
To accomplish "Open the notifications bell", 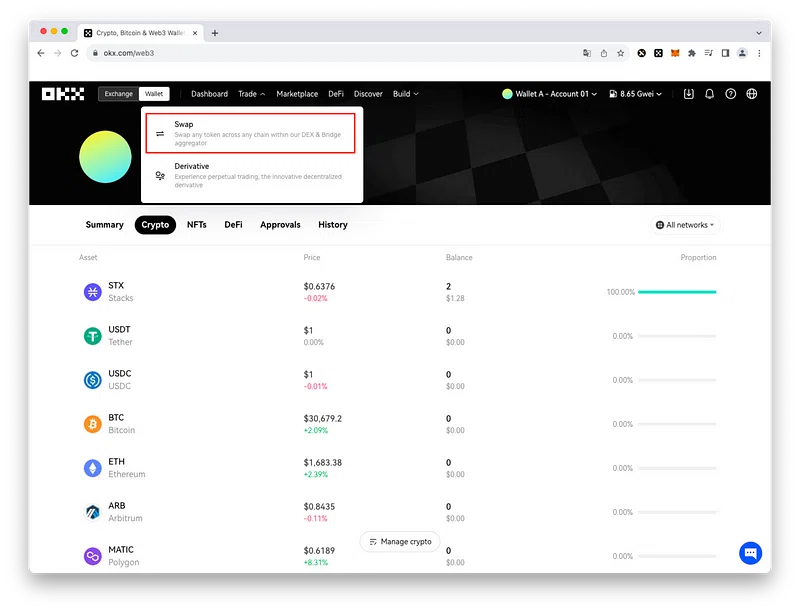I will point(709,94).
